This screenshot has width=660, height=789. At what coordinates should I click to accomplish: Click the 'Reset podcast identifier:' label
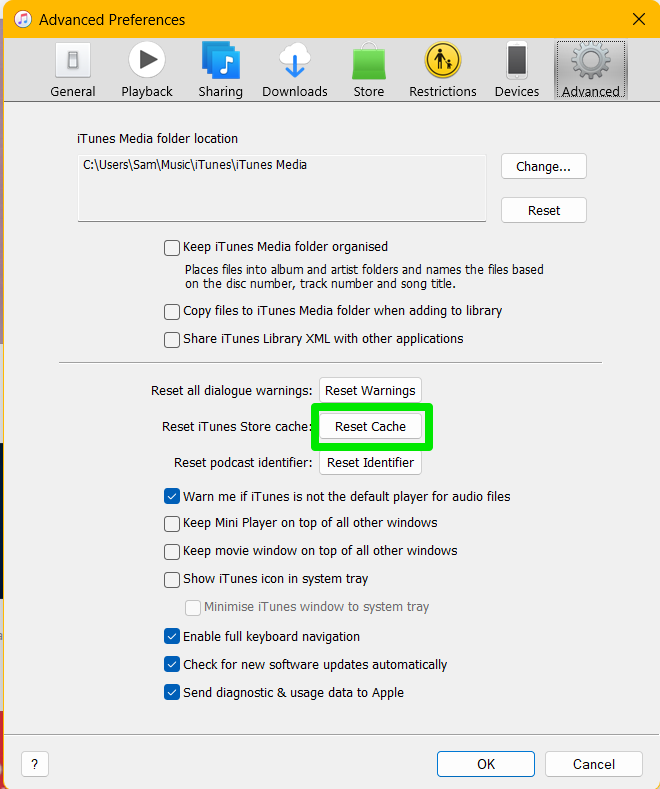[x=243, y=463]
